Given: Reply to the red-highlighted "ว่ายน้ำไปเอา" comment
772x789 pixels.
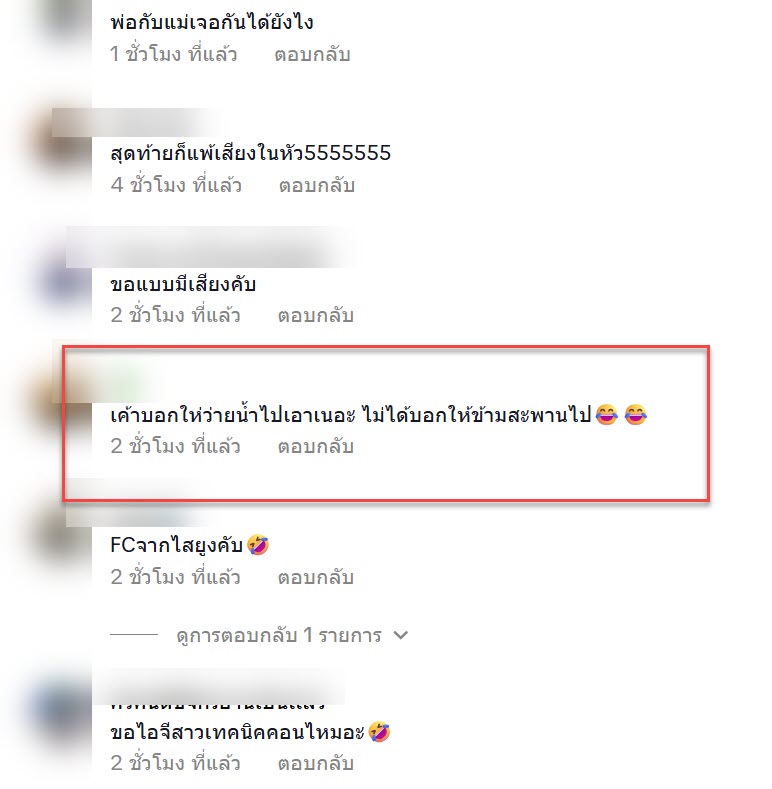Looking at the screenshot, I should coord(316,446).
